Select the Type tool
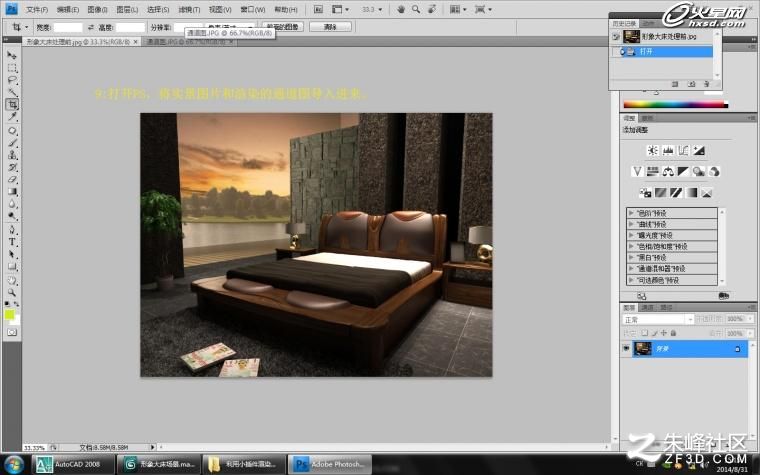This screenshot has width=760, height=475. click(12, 242)
